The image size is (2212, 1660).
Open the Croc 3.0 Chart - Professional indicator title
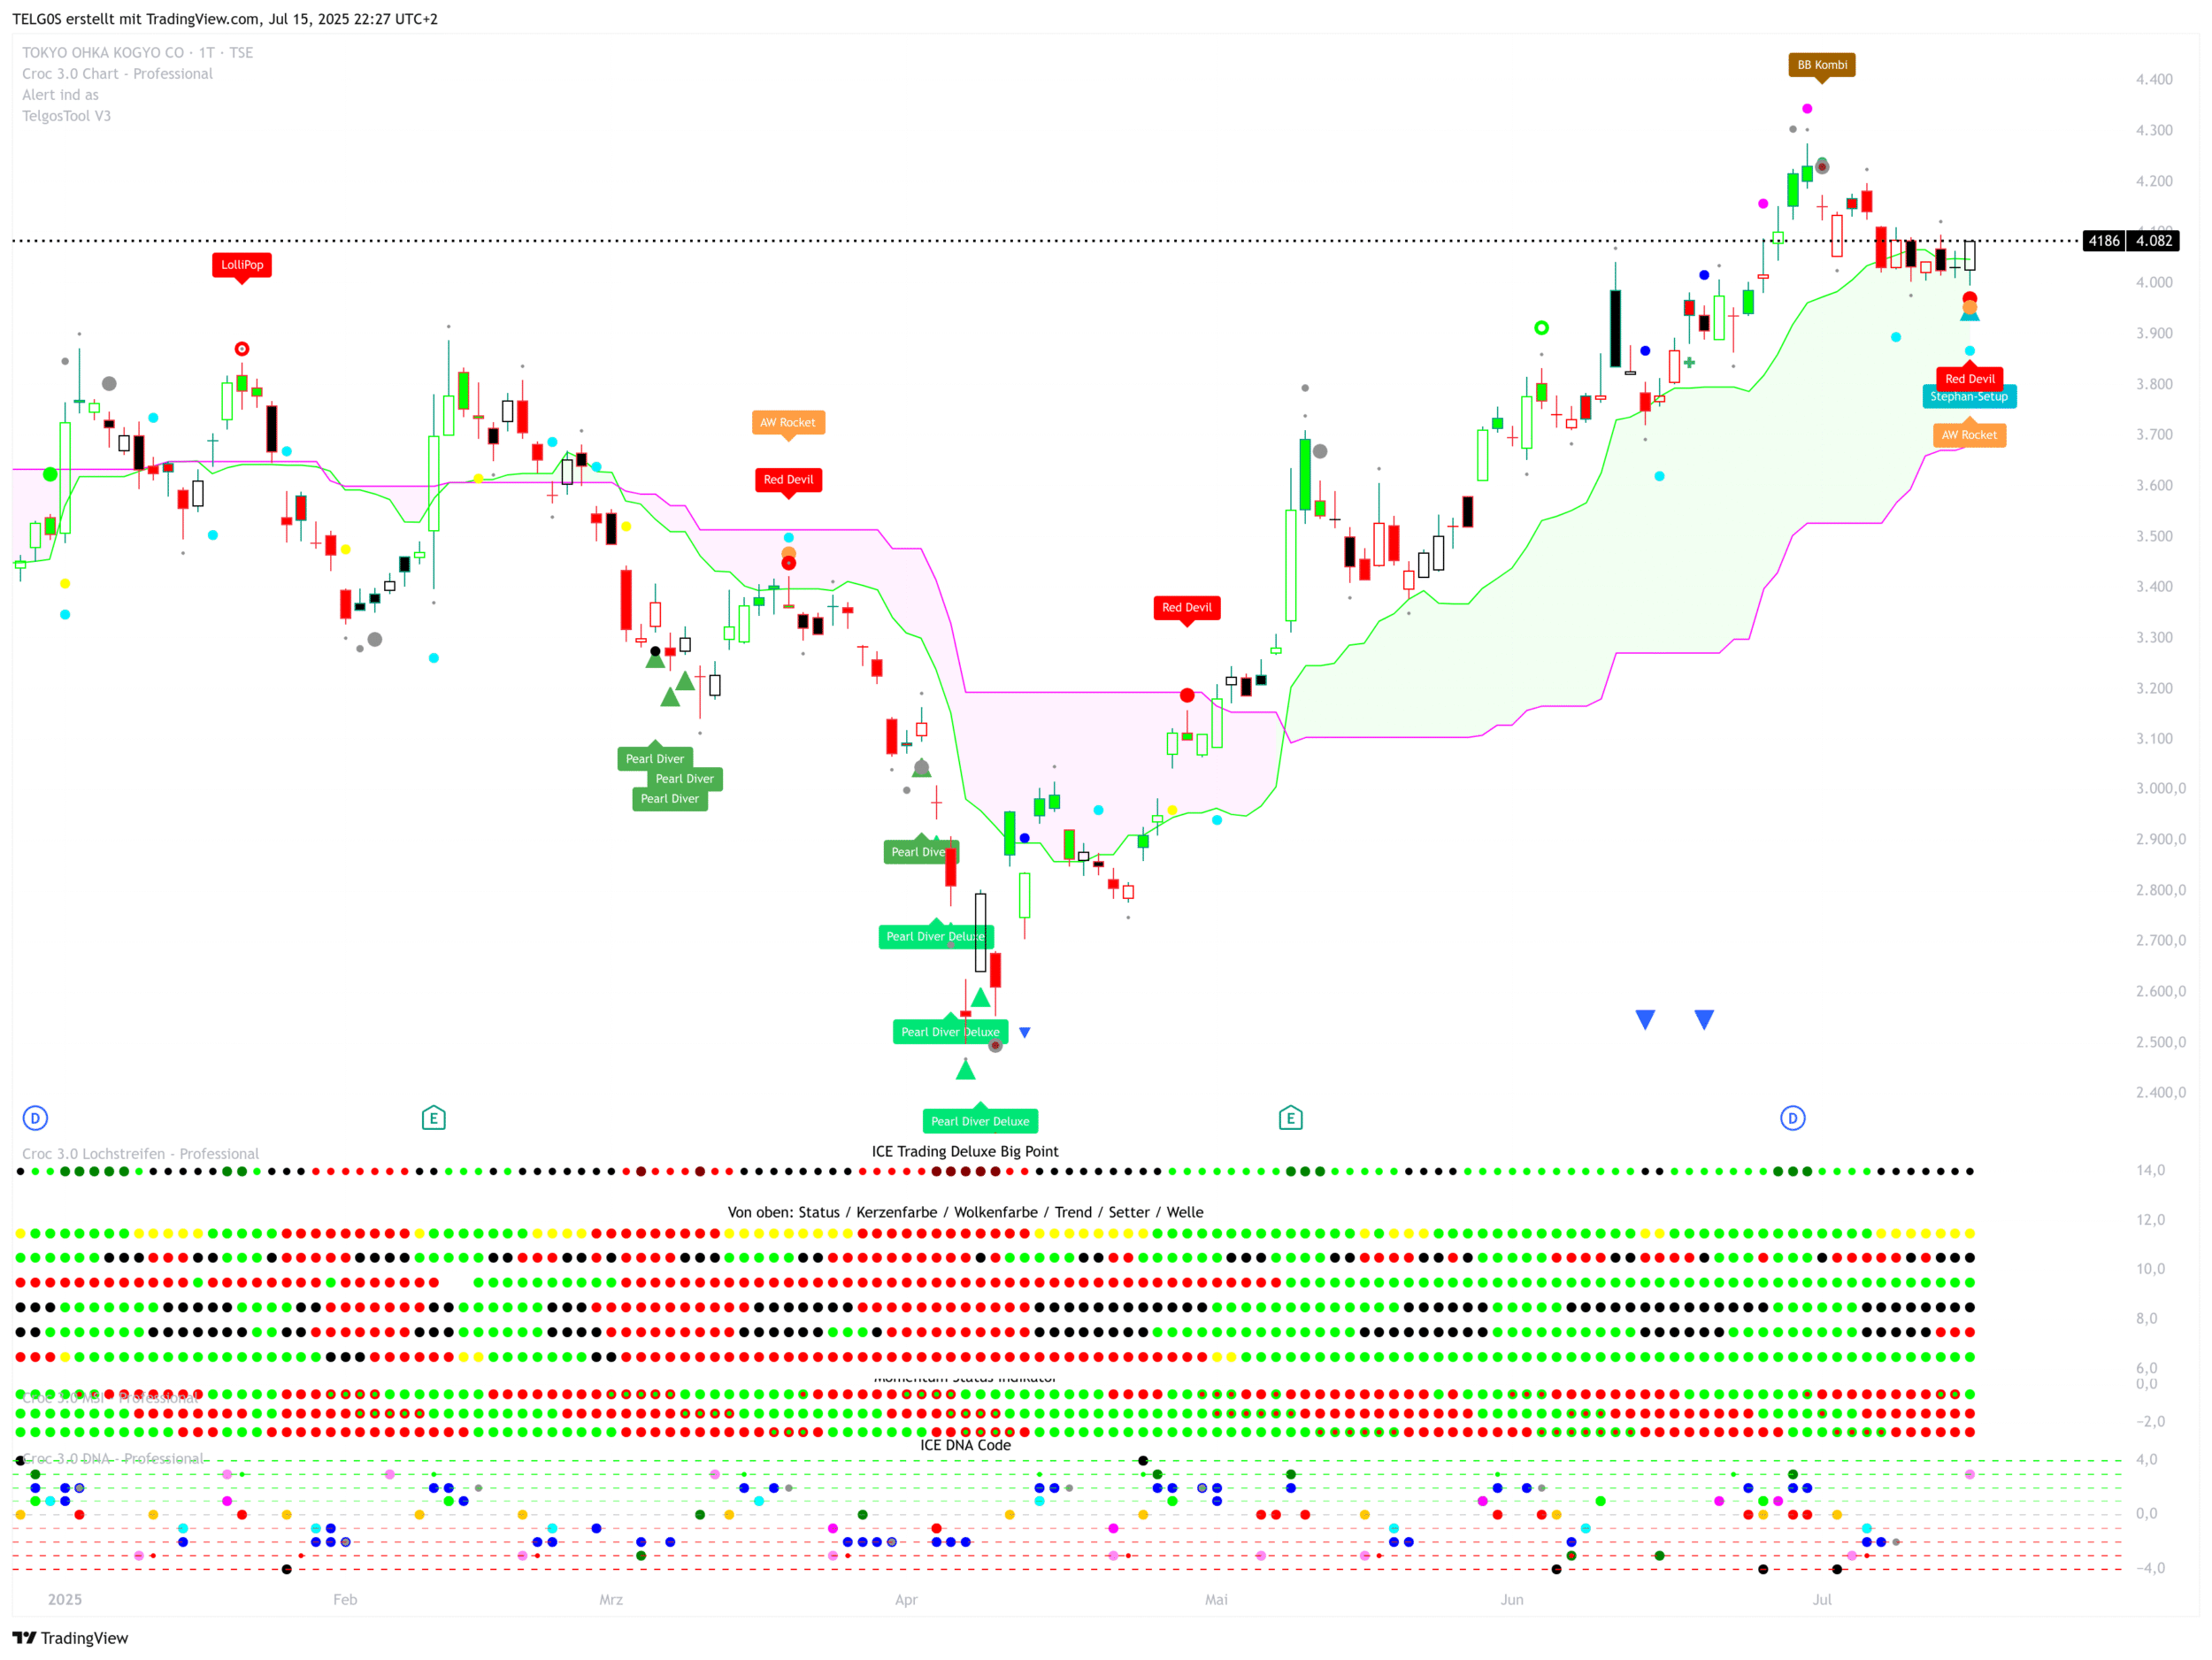pyautogui.click(x=117, y=74)
